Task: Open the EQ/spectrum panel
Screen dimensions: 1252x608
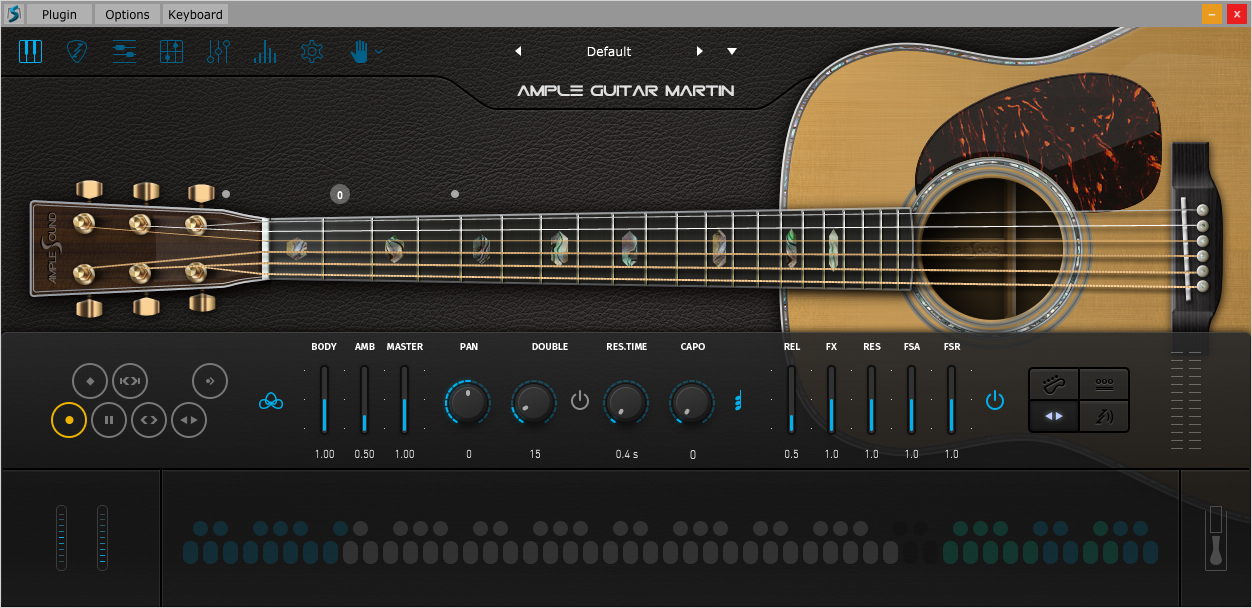Action: (264, 51)
